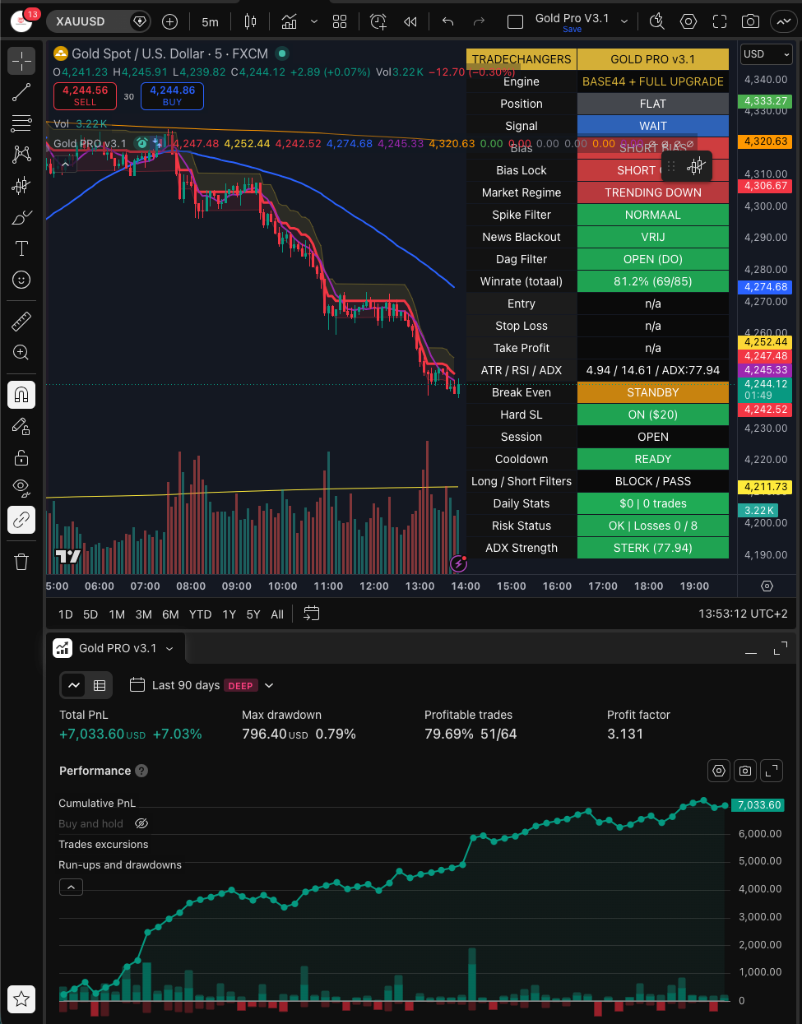This screenshot has width=802, height=1024.
Task: Open the emoji icons tool
Action: click(x=22, y=280)
